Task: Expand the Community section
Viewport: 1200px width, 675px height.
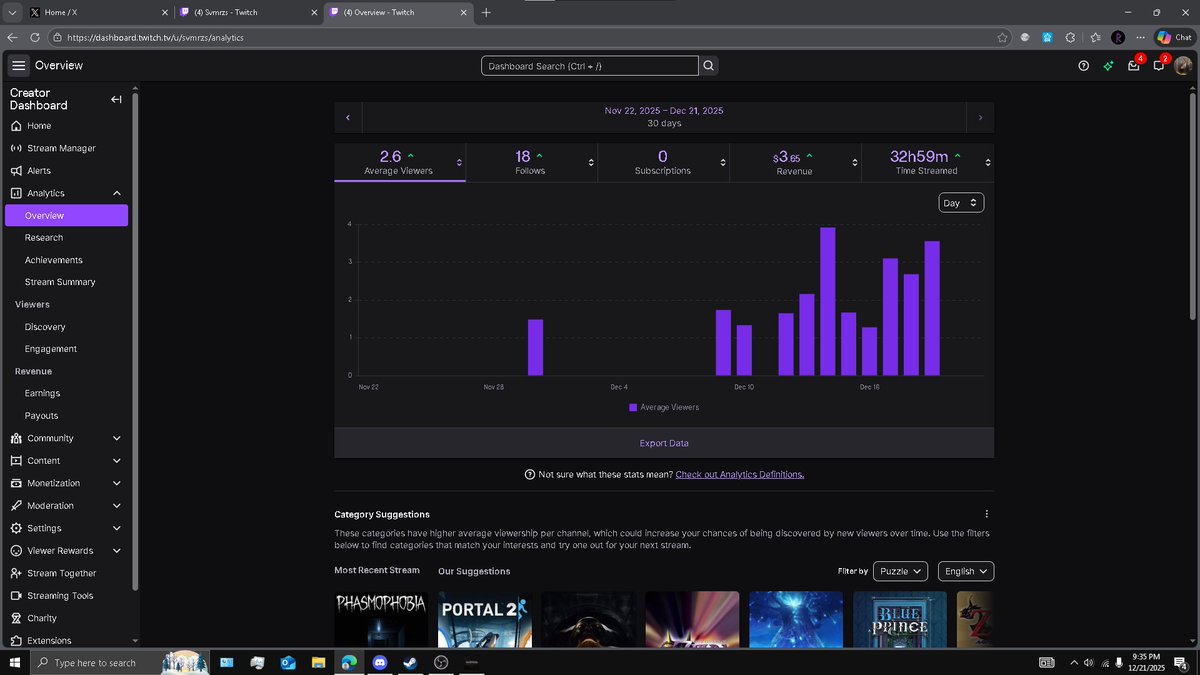Action: tap(117, 438)
